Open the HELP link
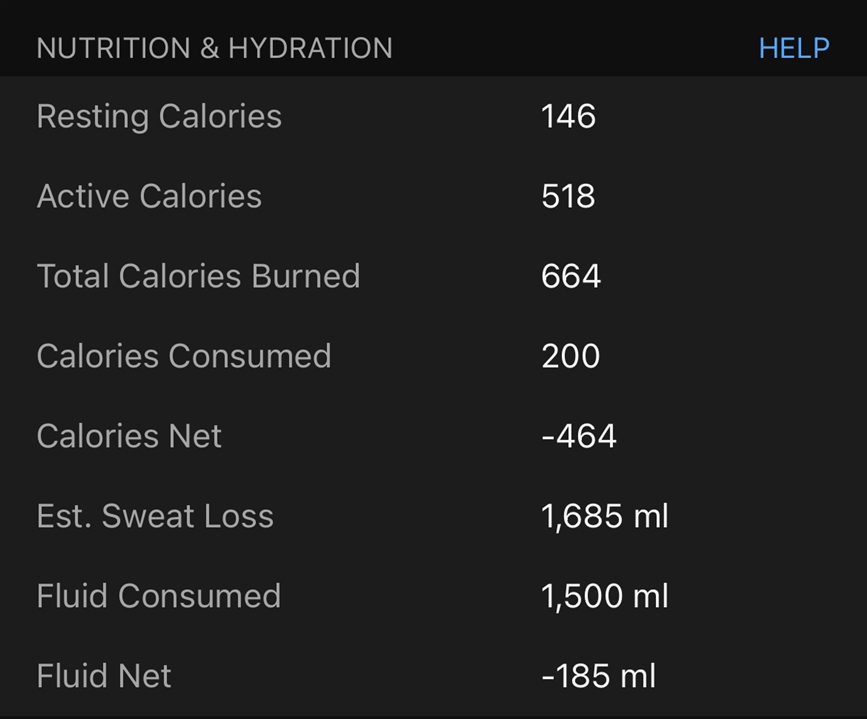The width and height of the screenshot is (867, 719). click(793, 48)
